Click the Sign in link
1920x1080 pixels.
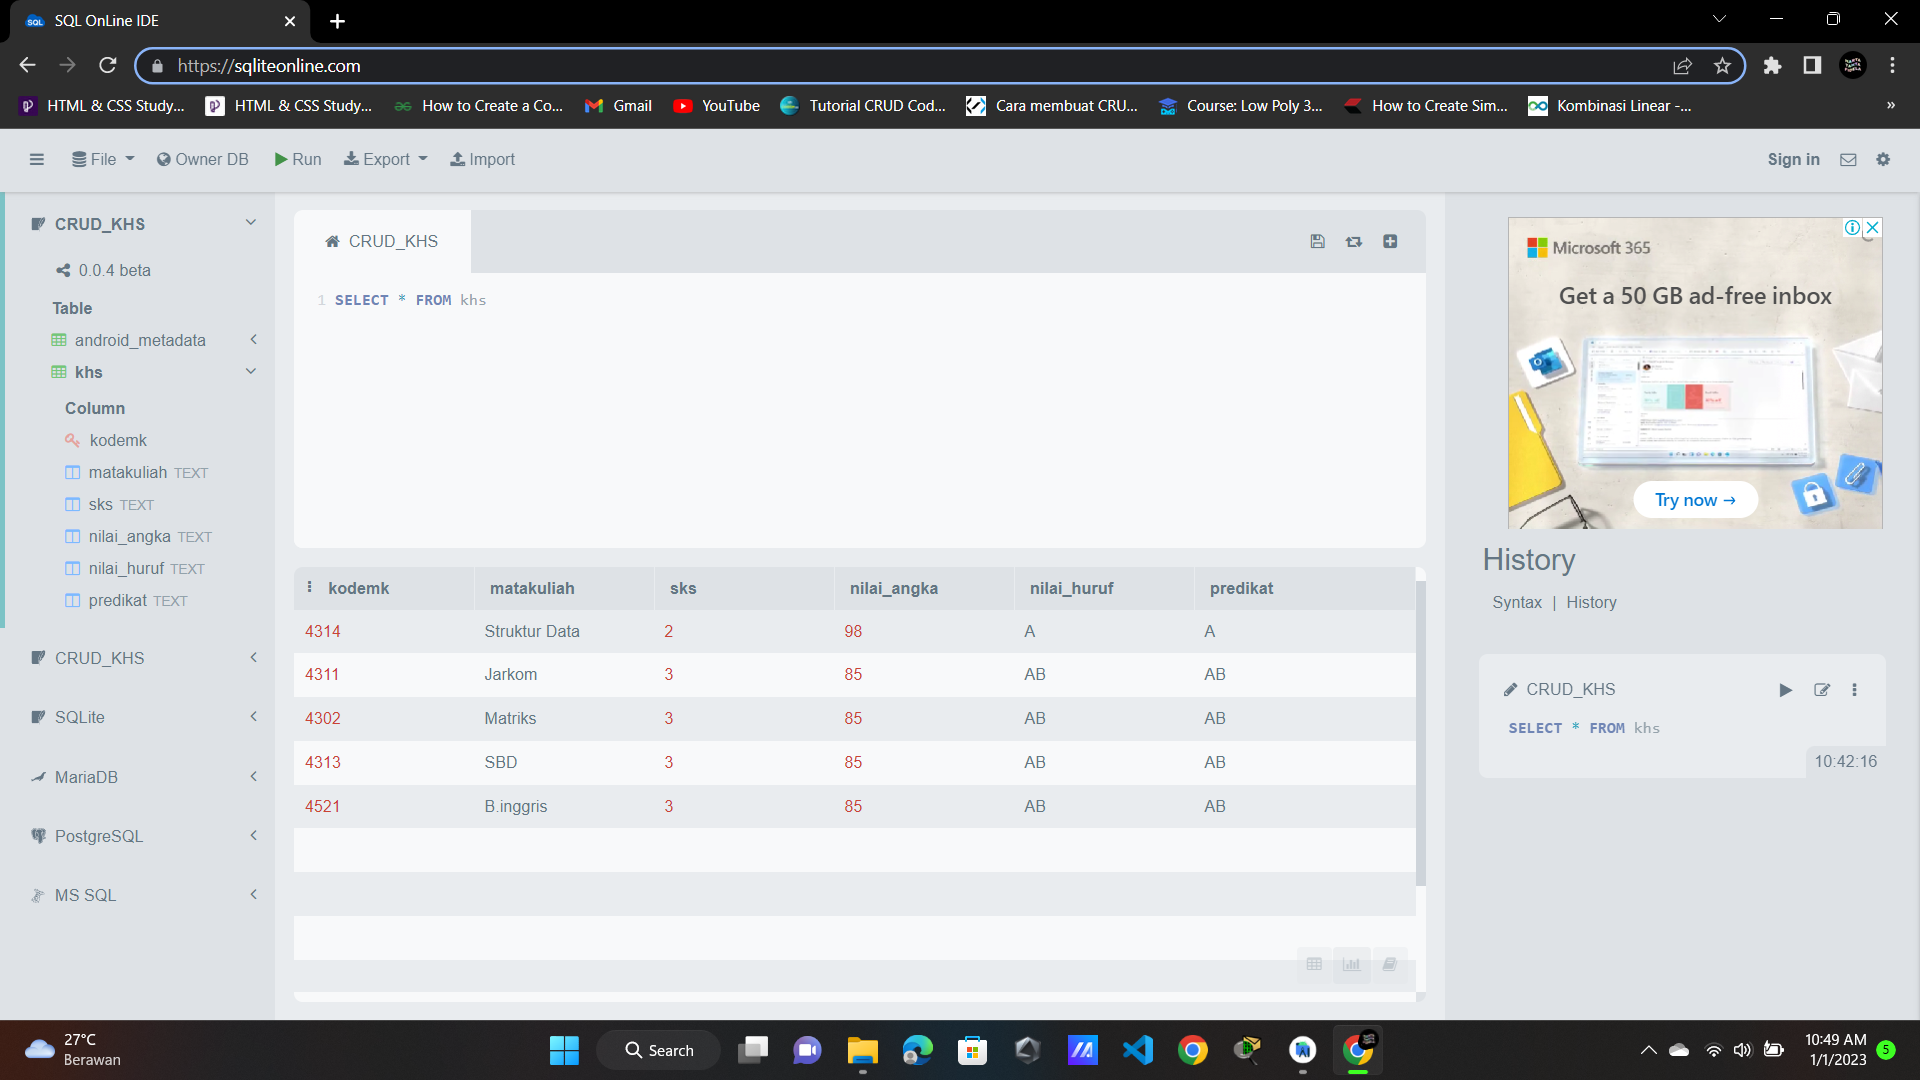tap(1793, 159)
